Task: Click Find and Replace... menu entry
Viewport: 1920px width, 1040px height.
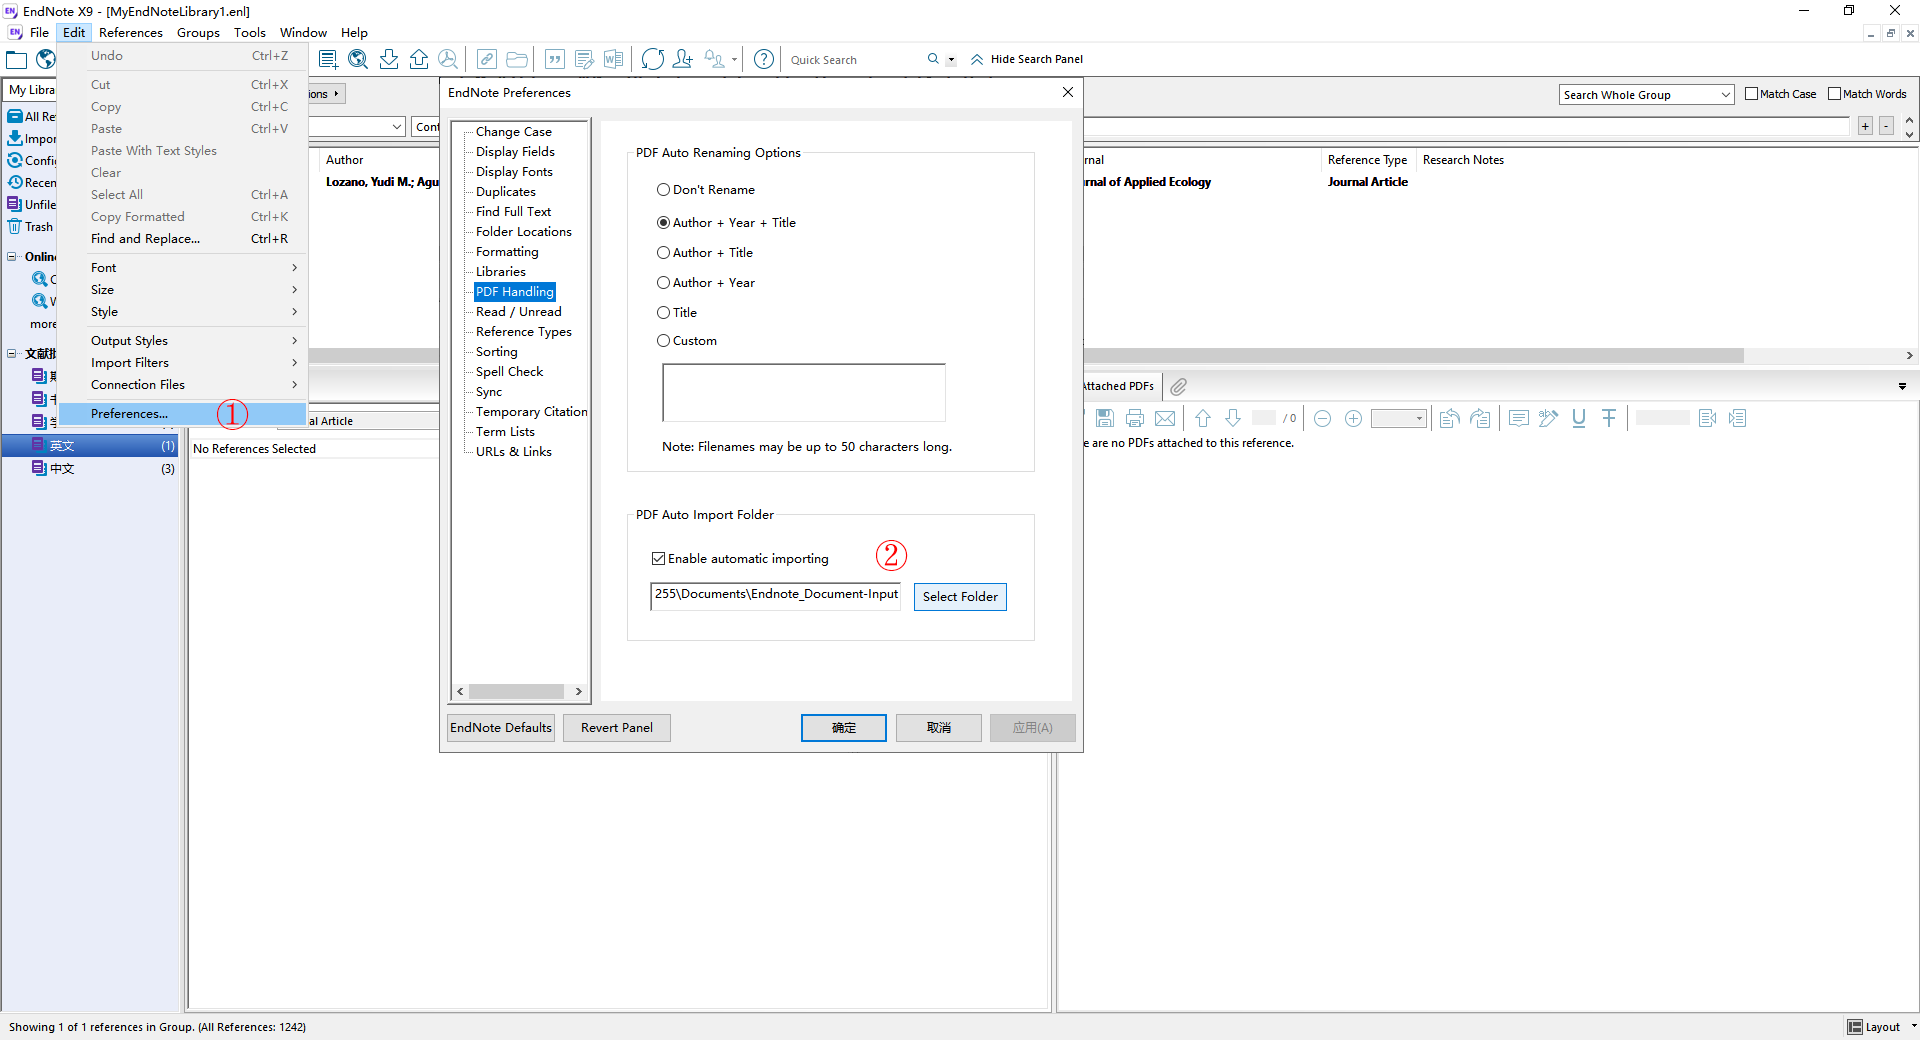Action: (x=182, y=239)
